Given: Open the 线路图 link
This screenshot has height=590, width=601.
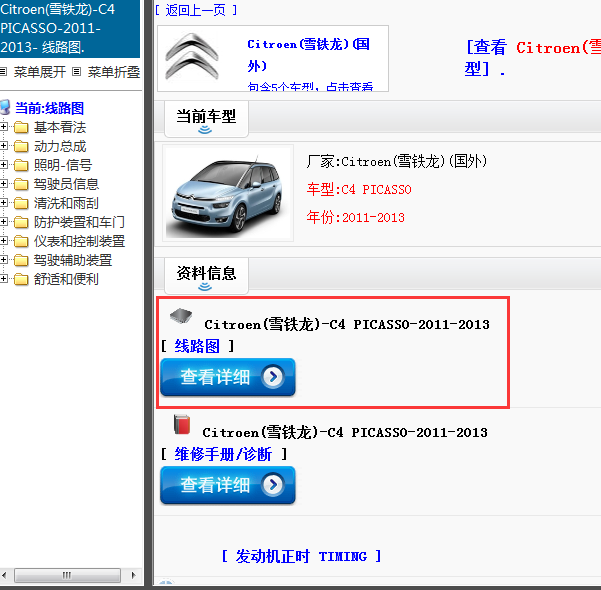Looking at the screenshot, I should point(197,346).
